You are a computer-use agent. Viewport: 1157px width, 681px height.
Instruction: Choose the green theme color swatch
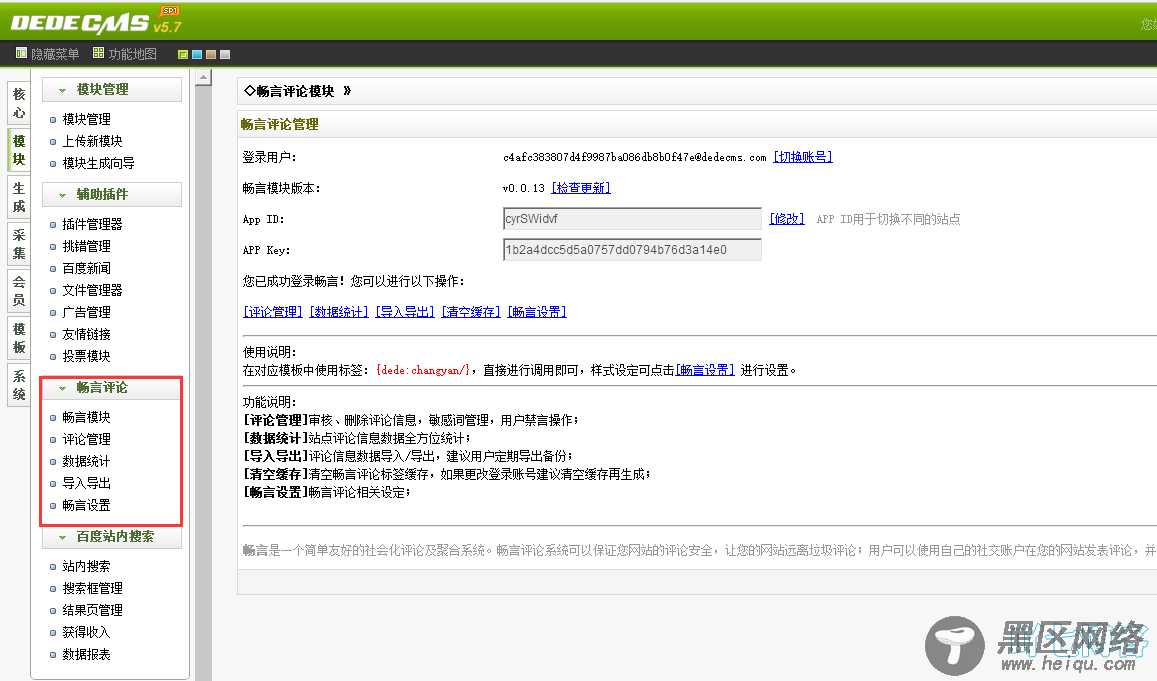(183, 55)
